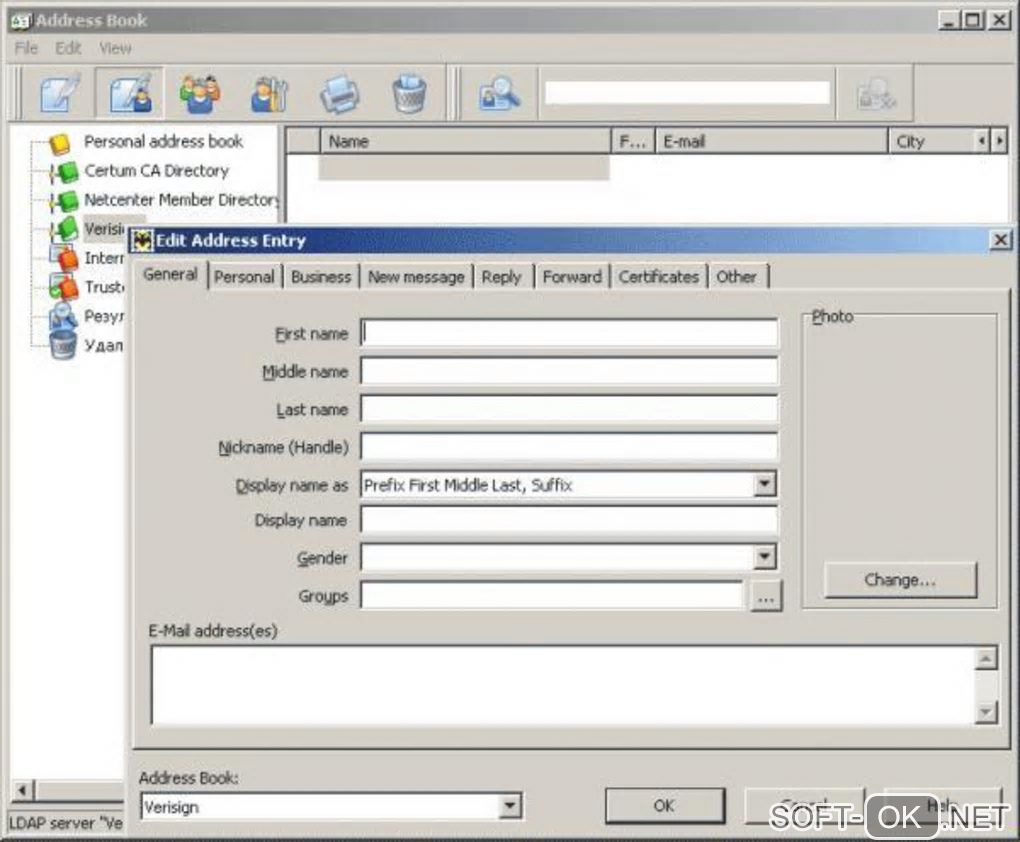The height and width of the screenshot is (842, 1020).
Task: Click the red Interm certificates tree icon
Action: coord(64,258)
